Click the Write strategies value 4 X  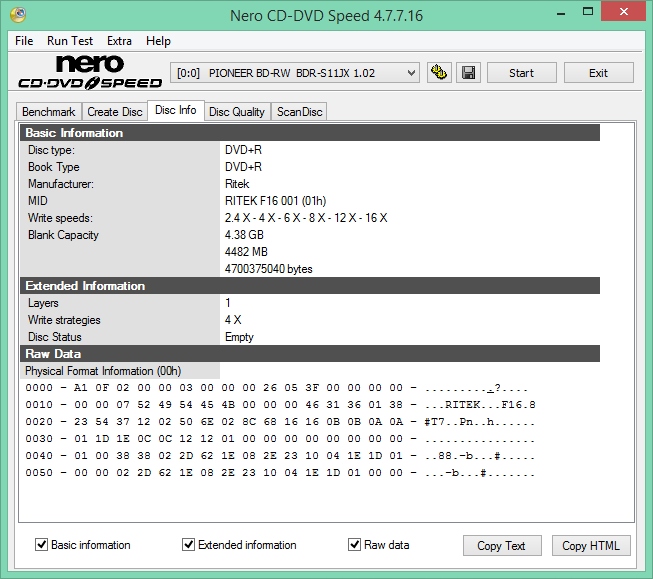[x=233, y=320]
